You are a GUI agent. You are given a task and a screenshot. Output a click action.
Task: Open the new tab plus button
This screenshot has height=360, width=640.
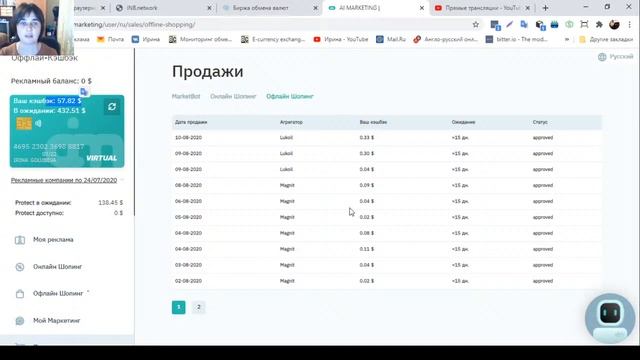tap(545, 8)
